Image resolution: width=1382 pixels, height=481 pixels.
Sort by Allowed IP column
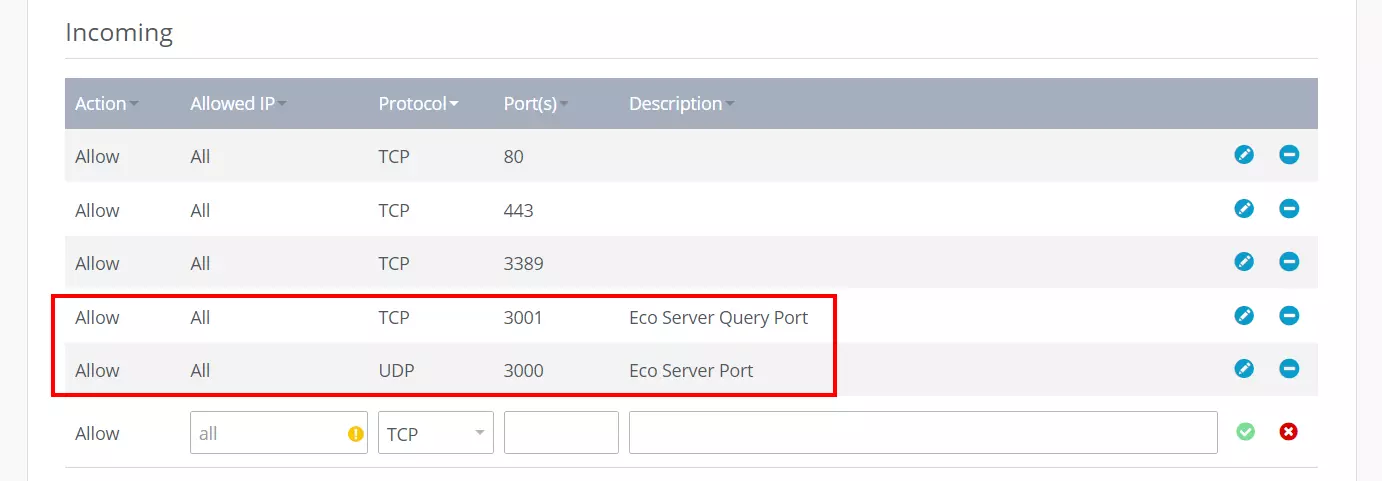(x=238, y=104)
